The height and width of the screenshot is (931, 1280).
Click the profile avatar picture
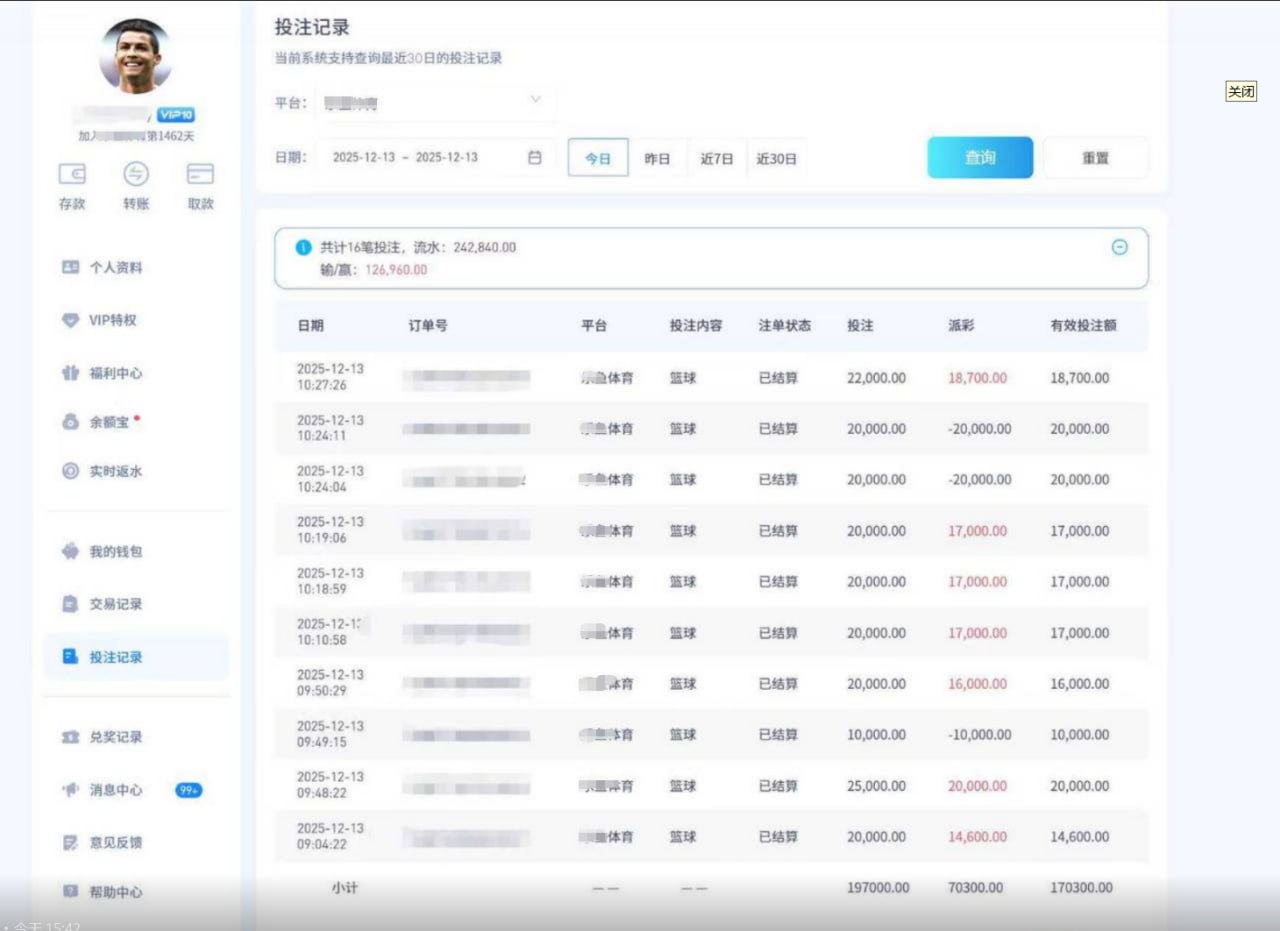coord(135,57)
